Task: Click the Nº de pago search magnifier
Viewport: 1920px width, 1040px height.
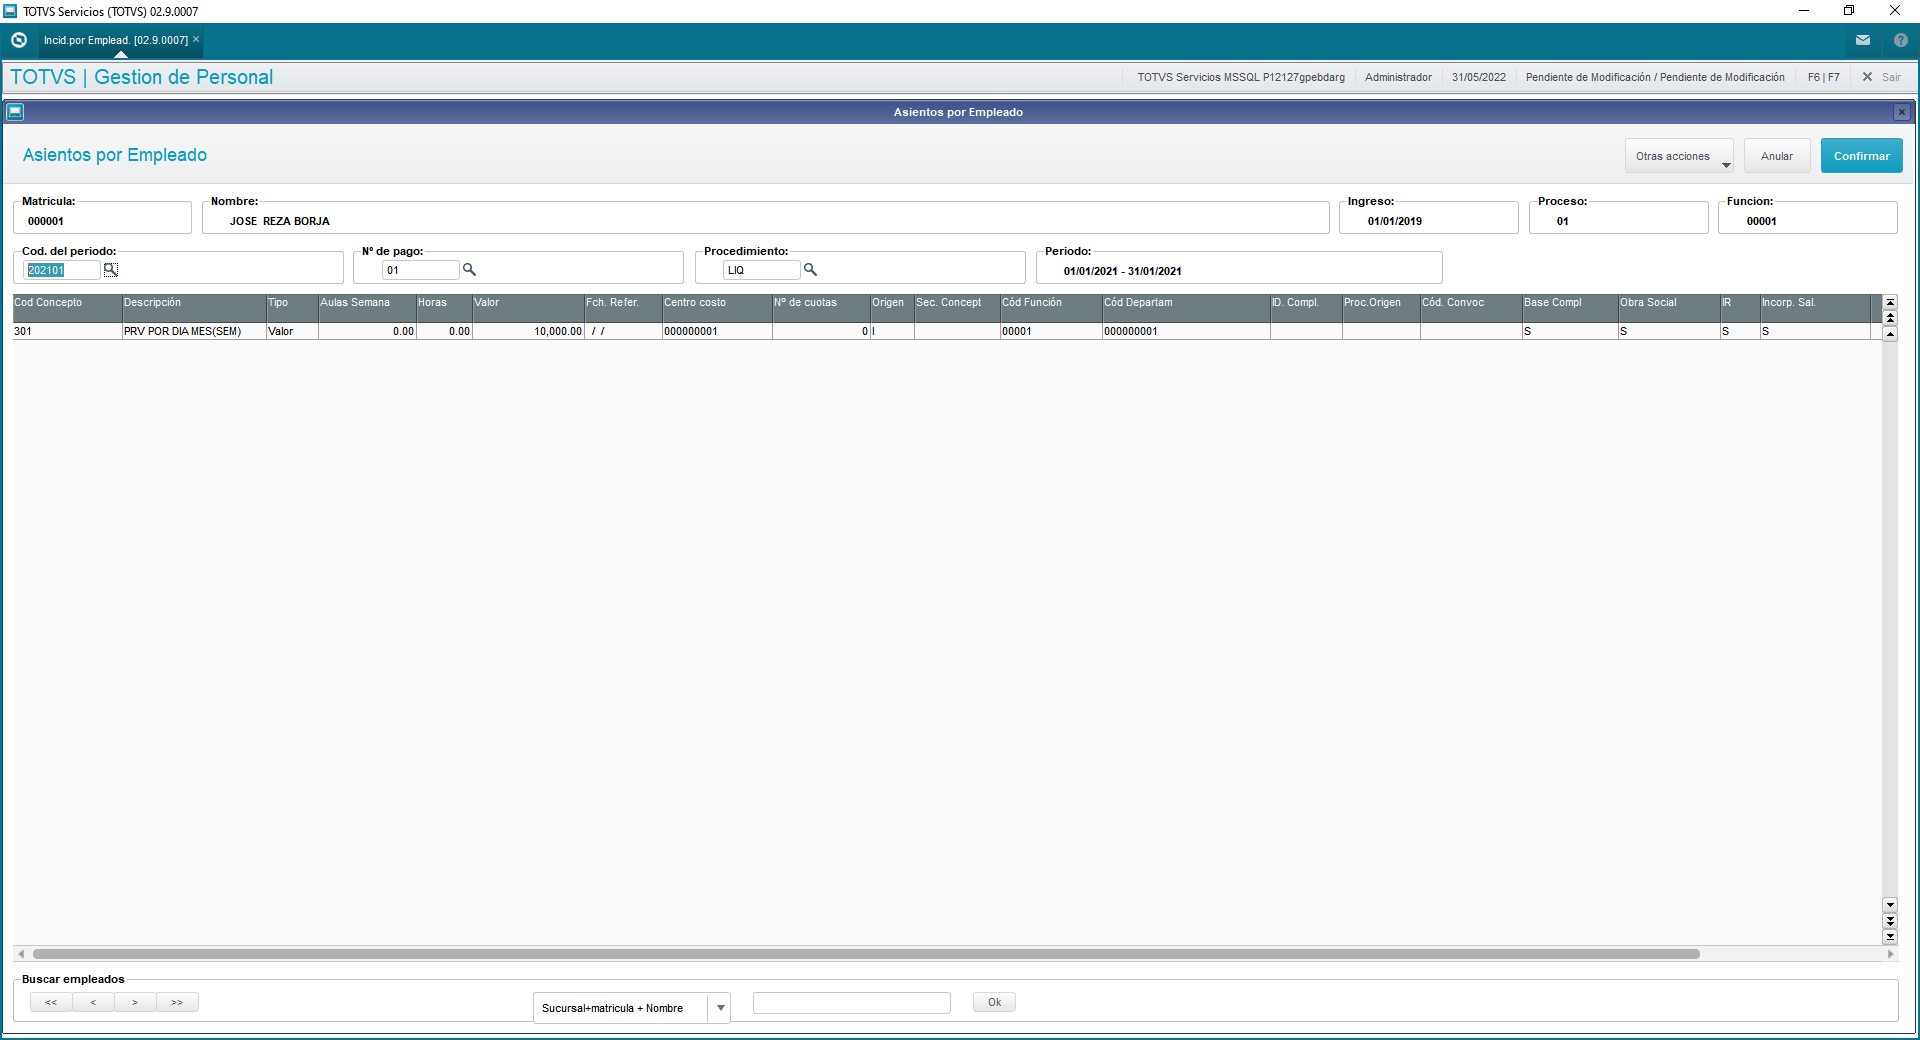Action: (x=469, y=270)
